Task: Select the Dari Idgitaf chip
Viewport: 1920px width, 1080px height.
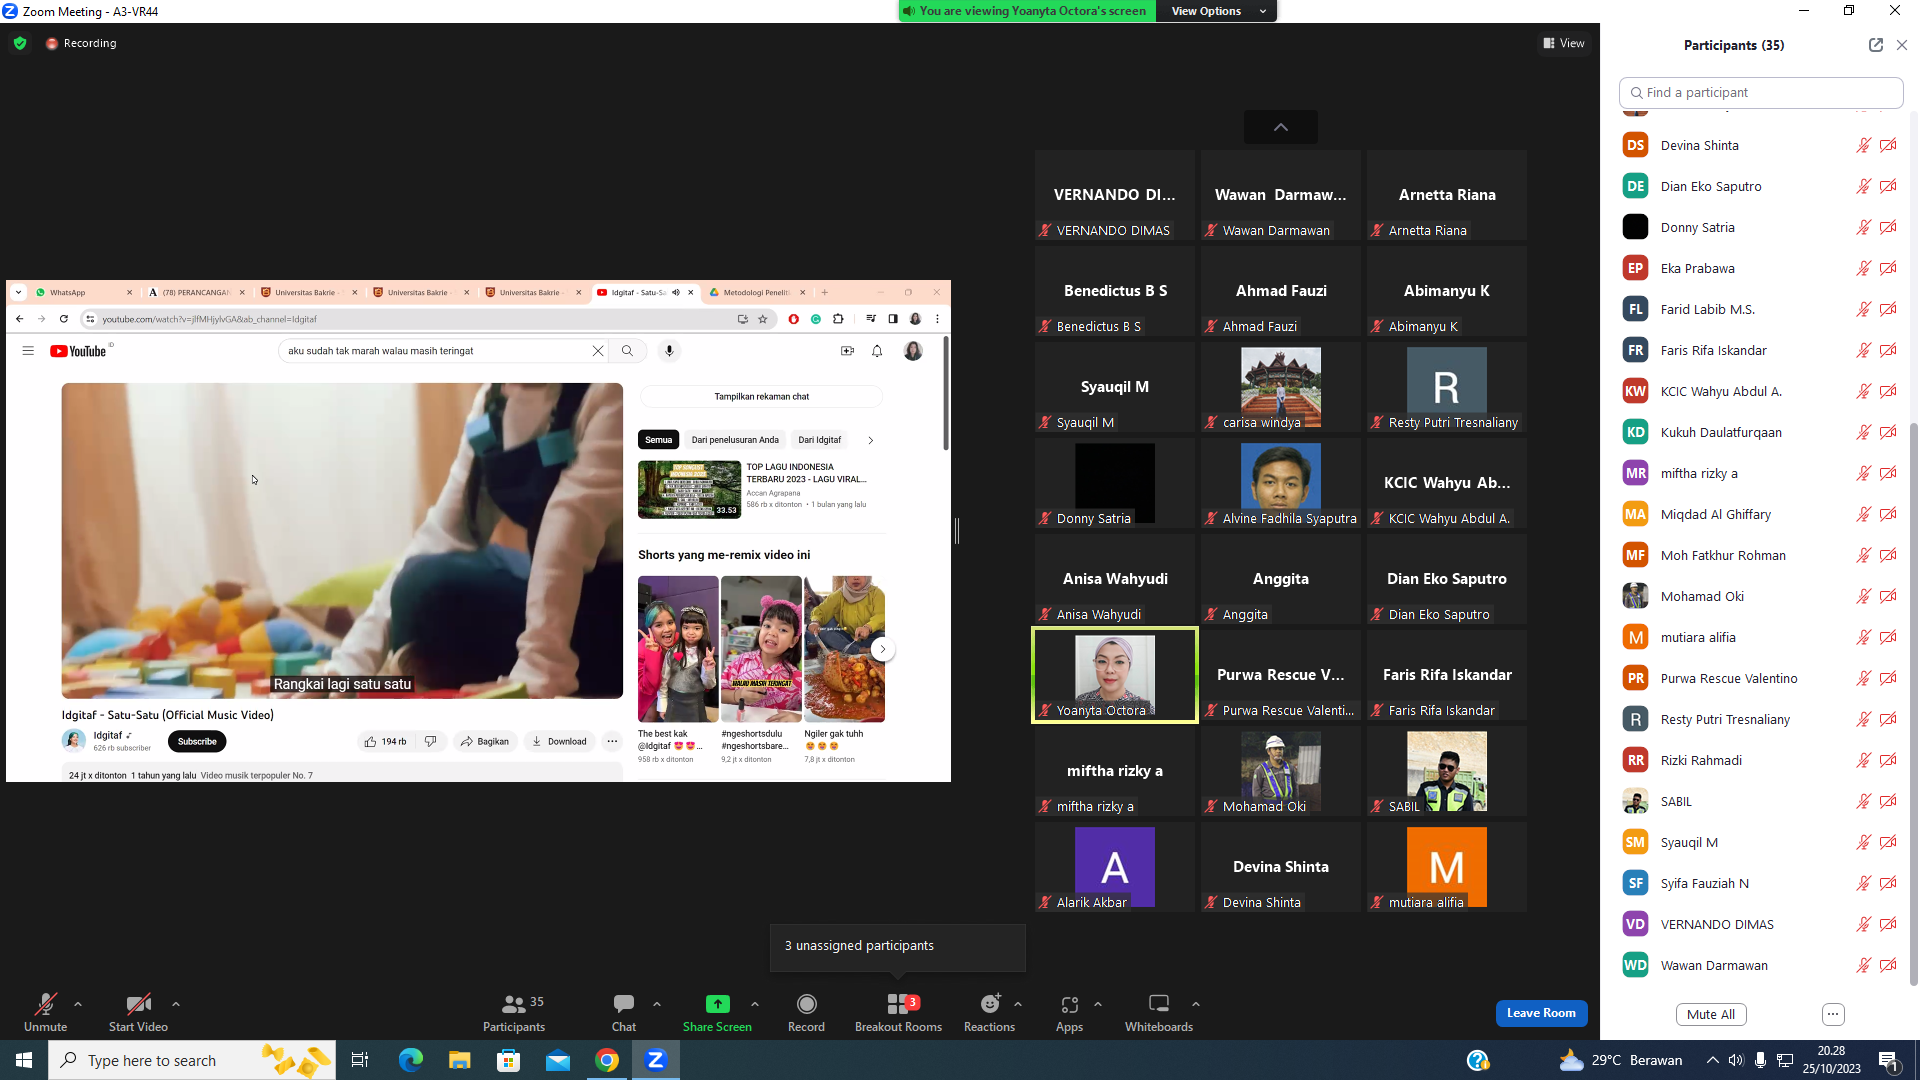Action: pos(819,440)
